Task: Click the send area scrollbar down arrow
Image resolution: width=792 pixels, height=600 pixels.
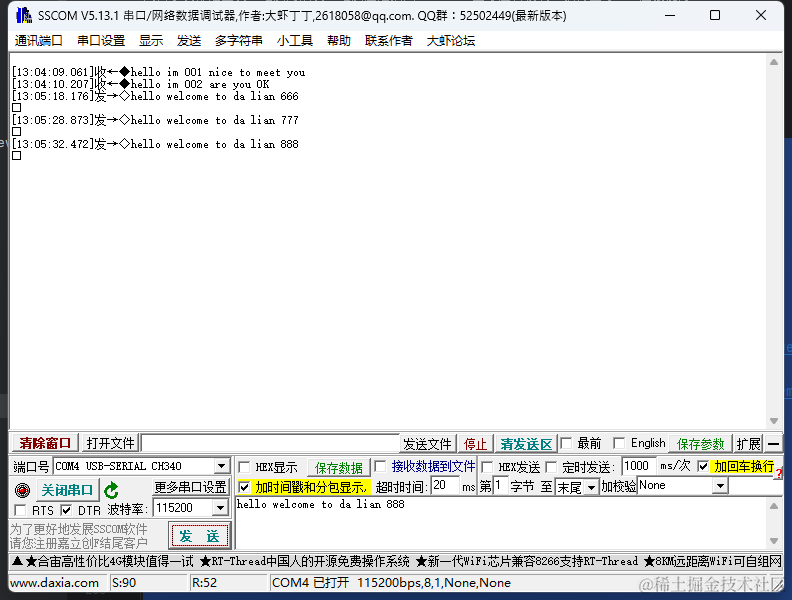Action: 774,541
